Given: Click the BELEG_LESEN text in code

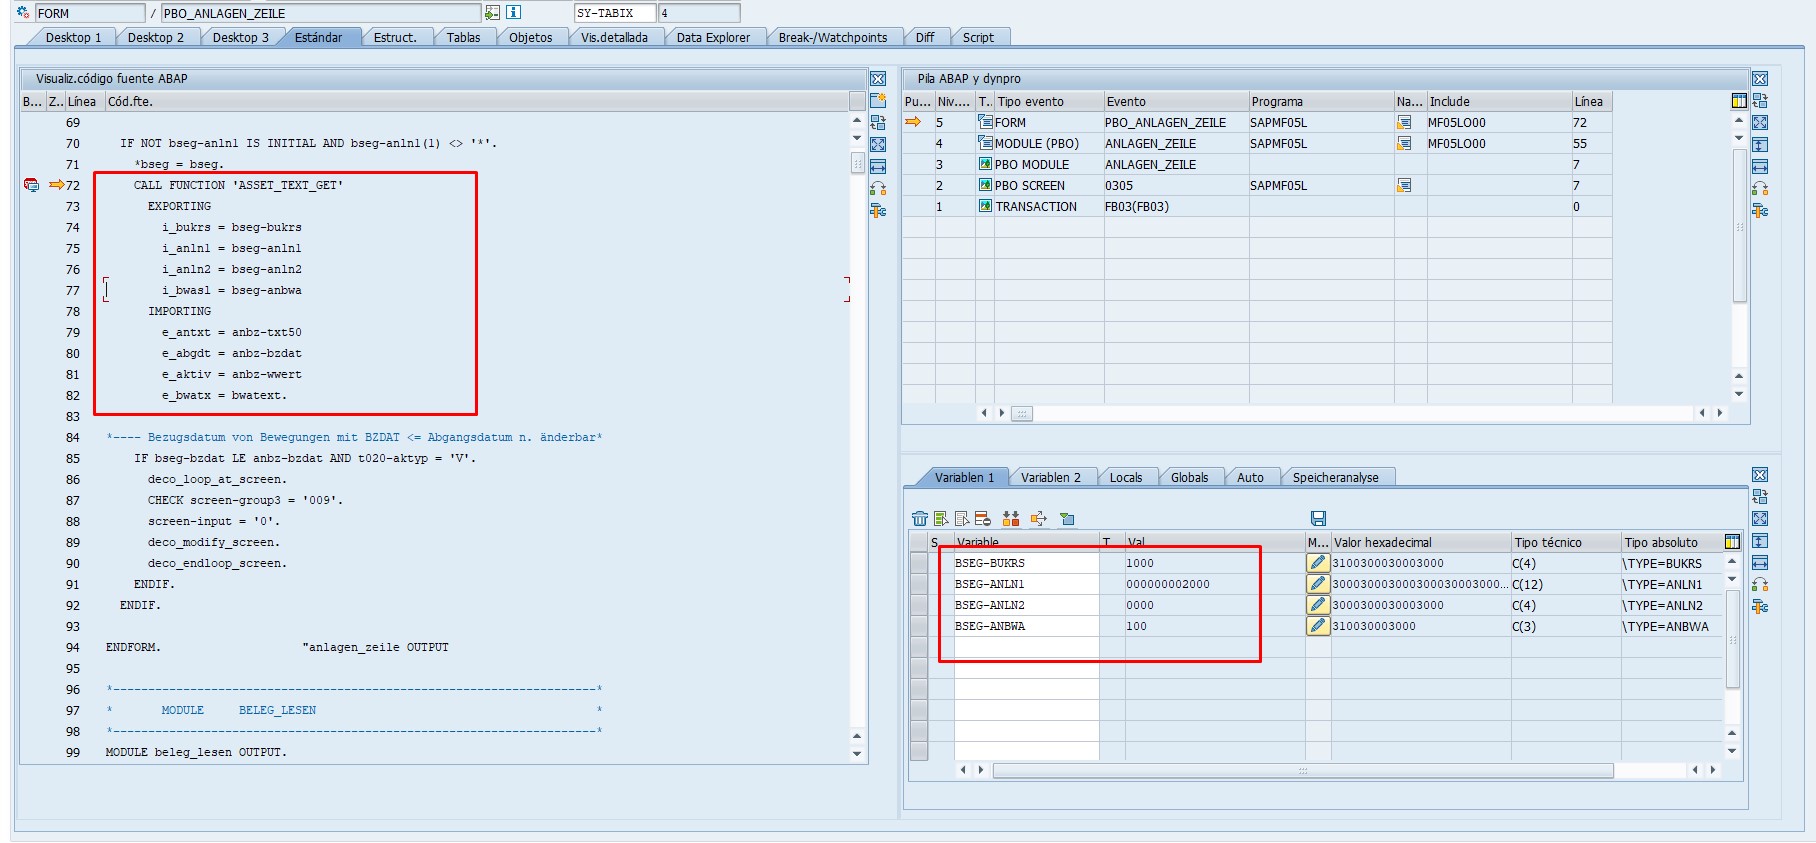Looking at the screenshot, I should tap(277, 710).
